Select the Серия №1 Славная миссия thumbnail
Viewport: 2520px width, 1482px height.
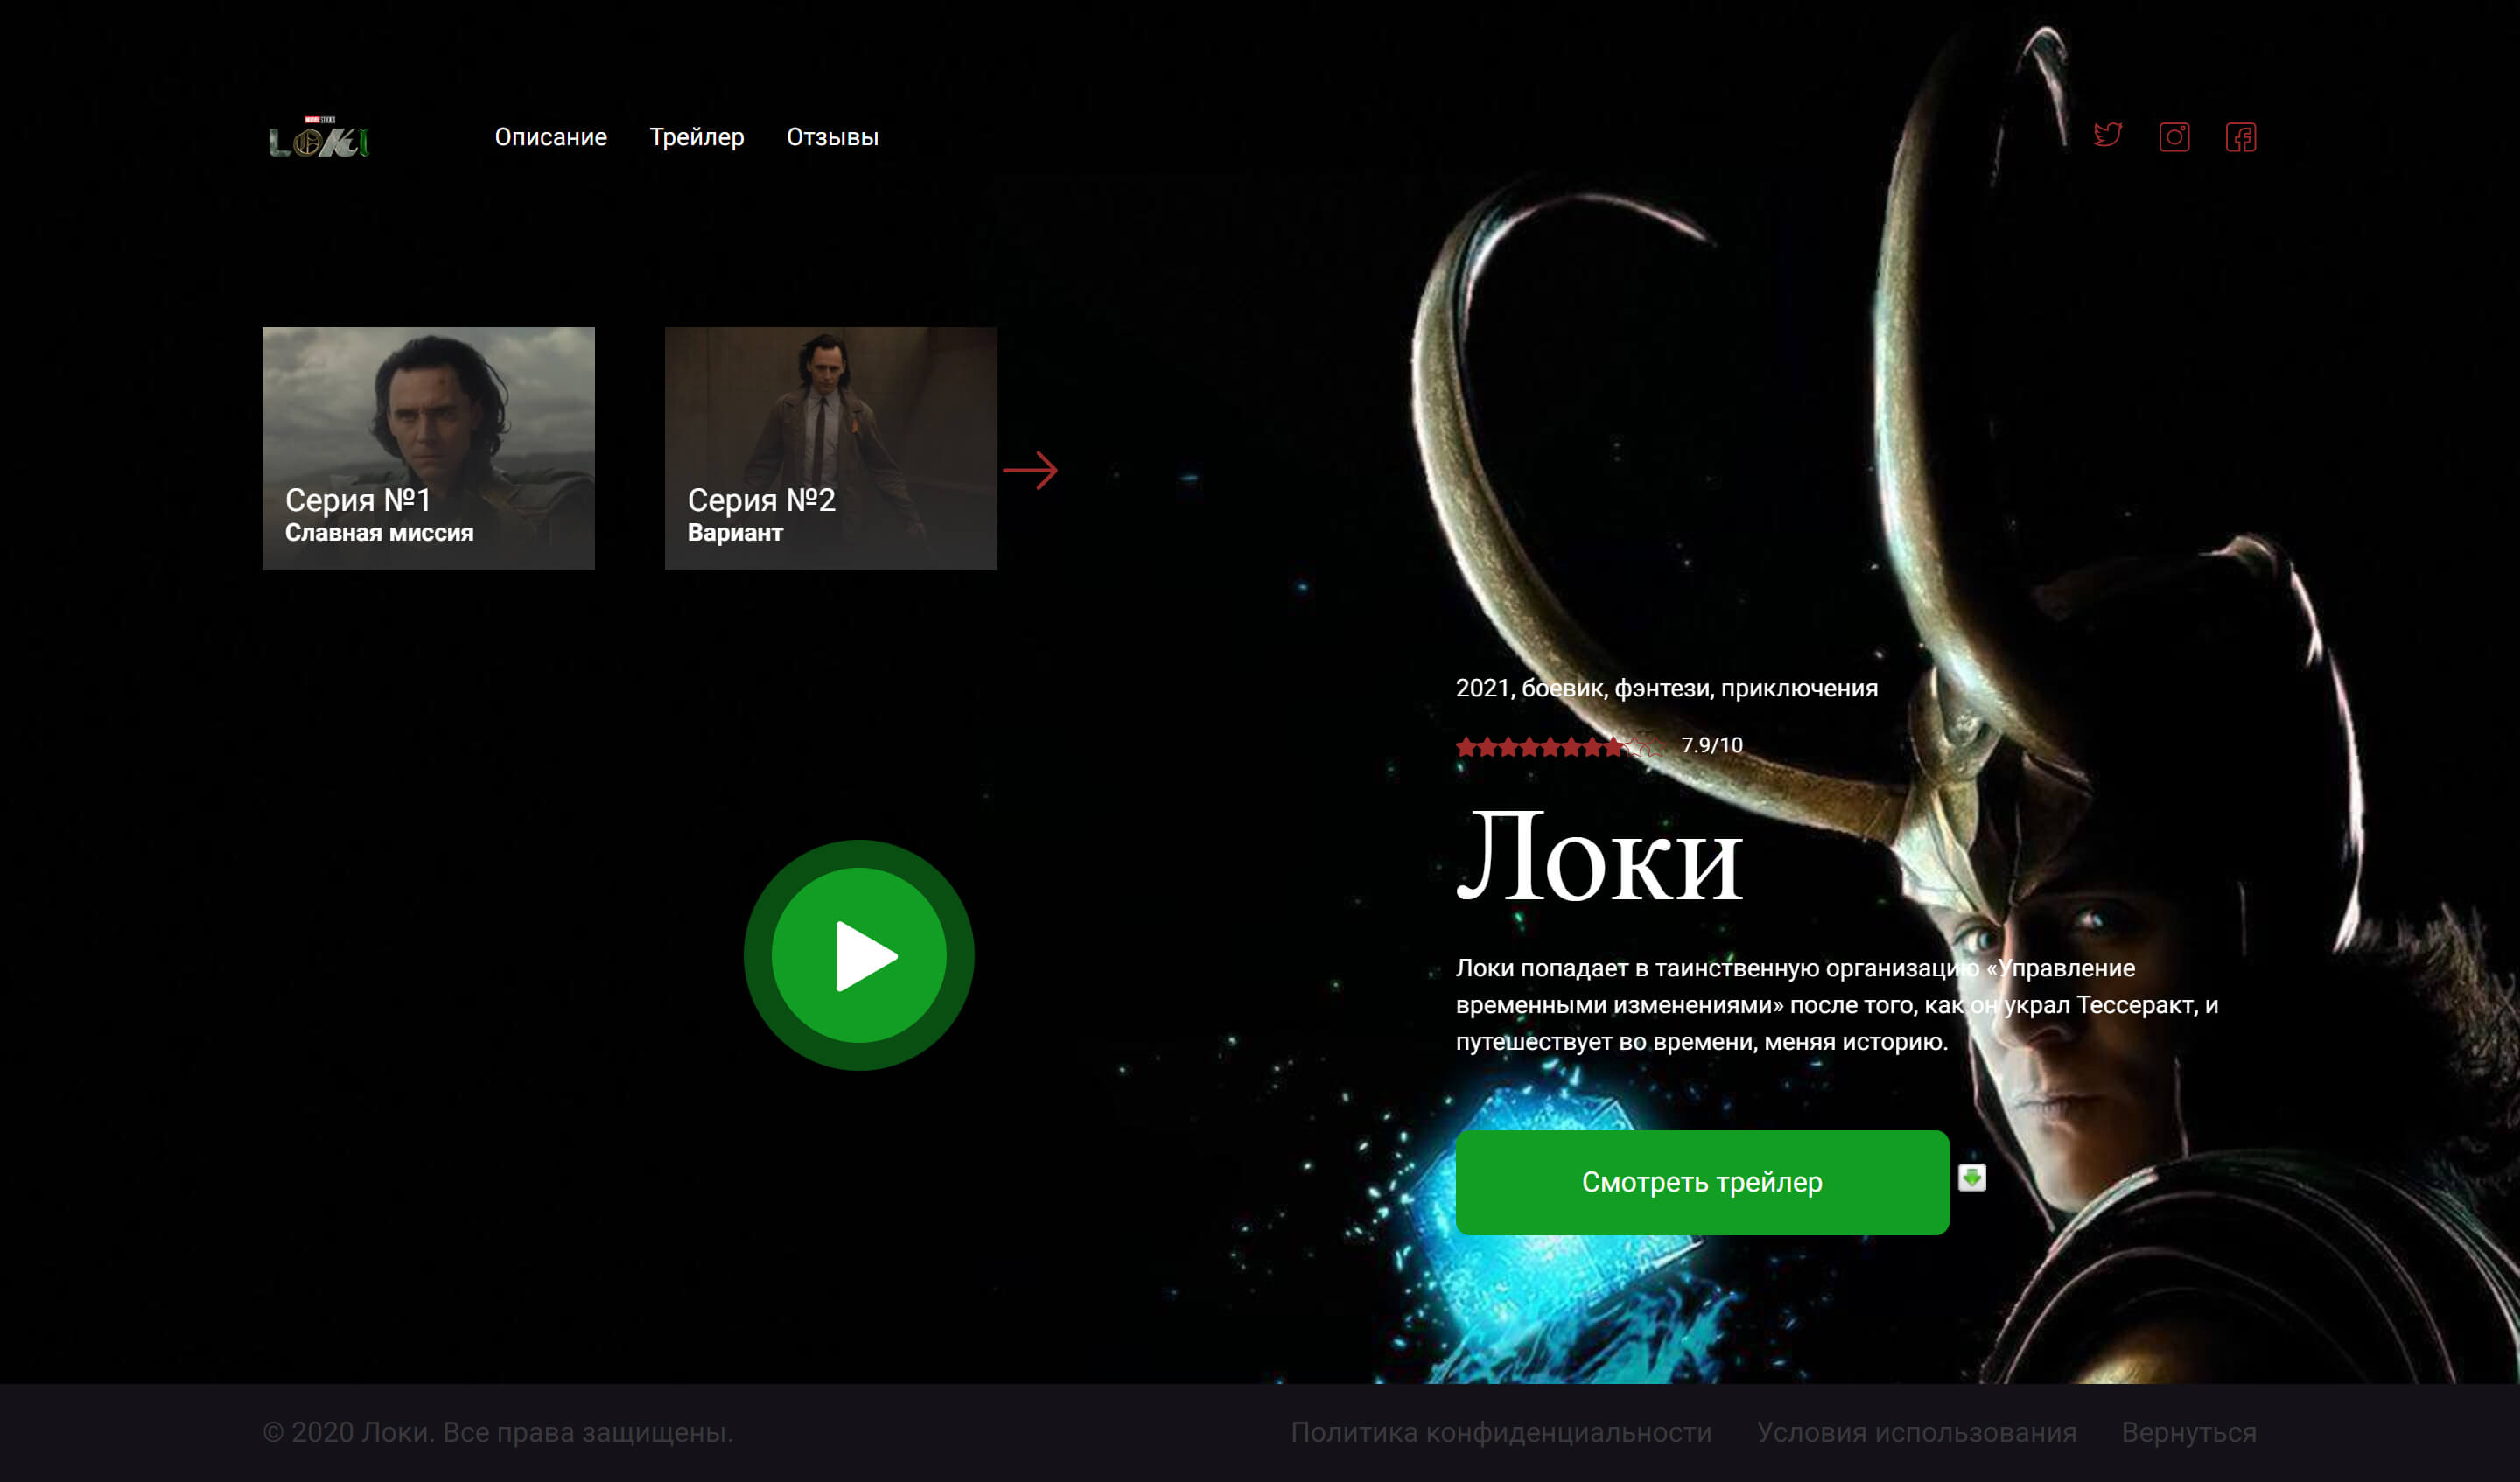coord(428,448)
